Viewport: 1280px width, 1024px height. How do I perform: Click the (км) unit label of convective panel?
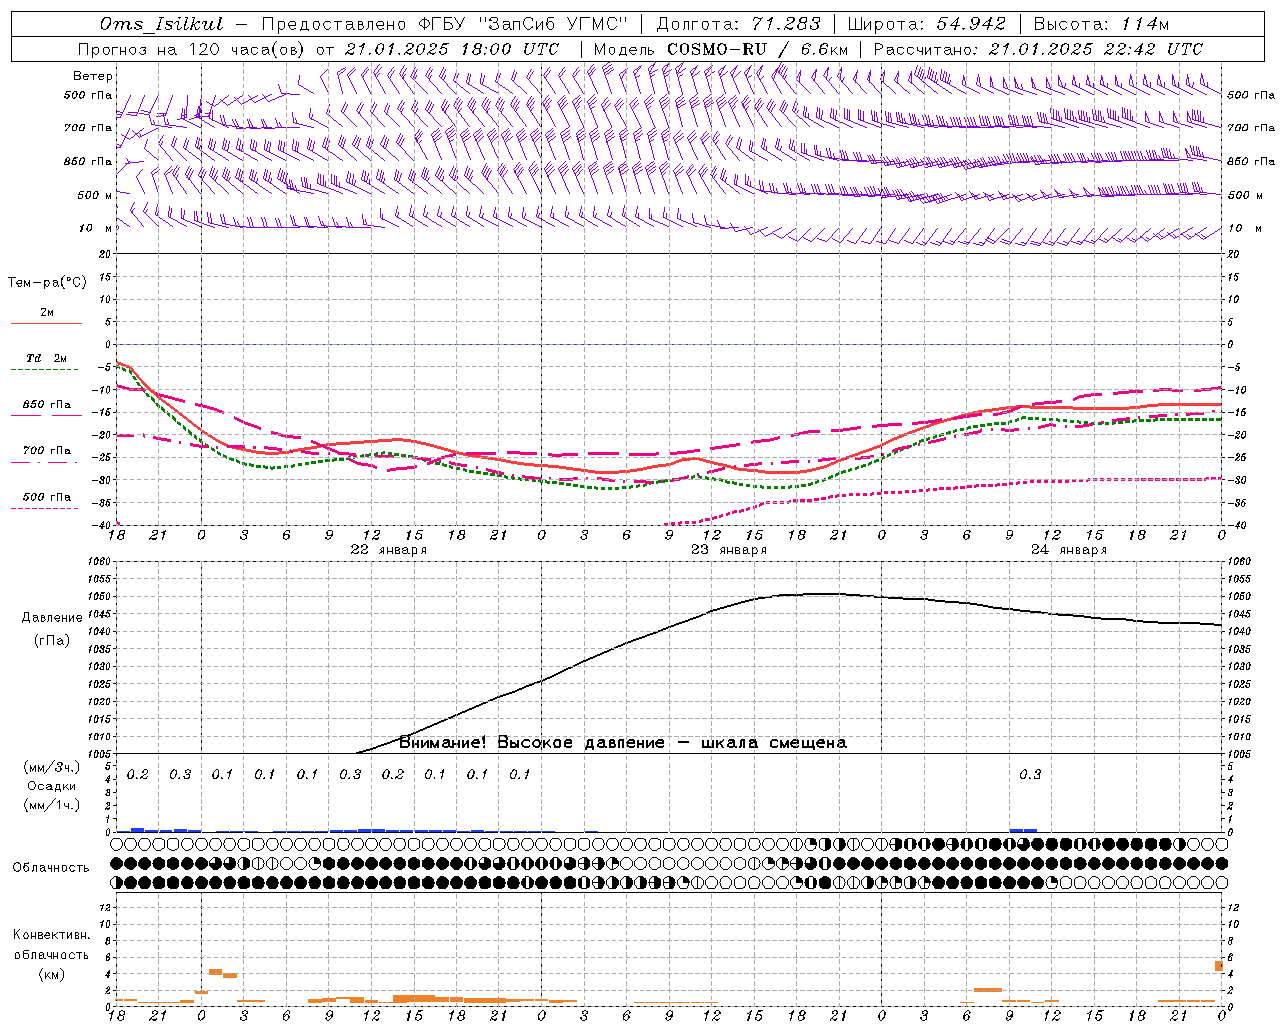(51, 974)
